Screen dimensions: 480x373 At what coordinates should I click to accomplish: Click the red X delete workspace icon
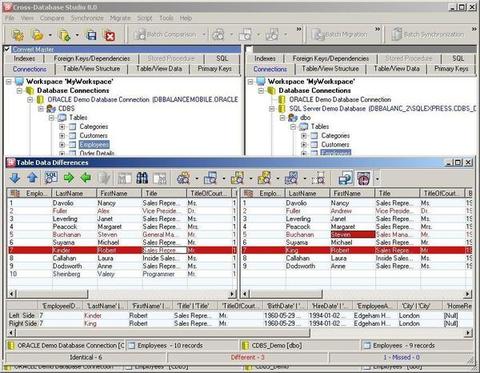coord(110,35)
